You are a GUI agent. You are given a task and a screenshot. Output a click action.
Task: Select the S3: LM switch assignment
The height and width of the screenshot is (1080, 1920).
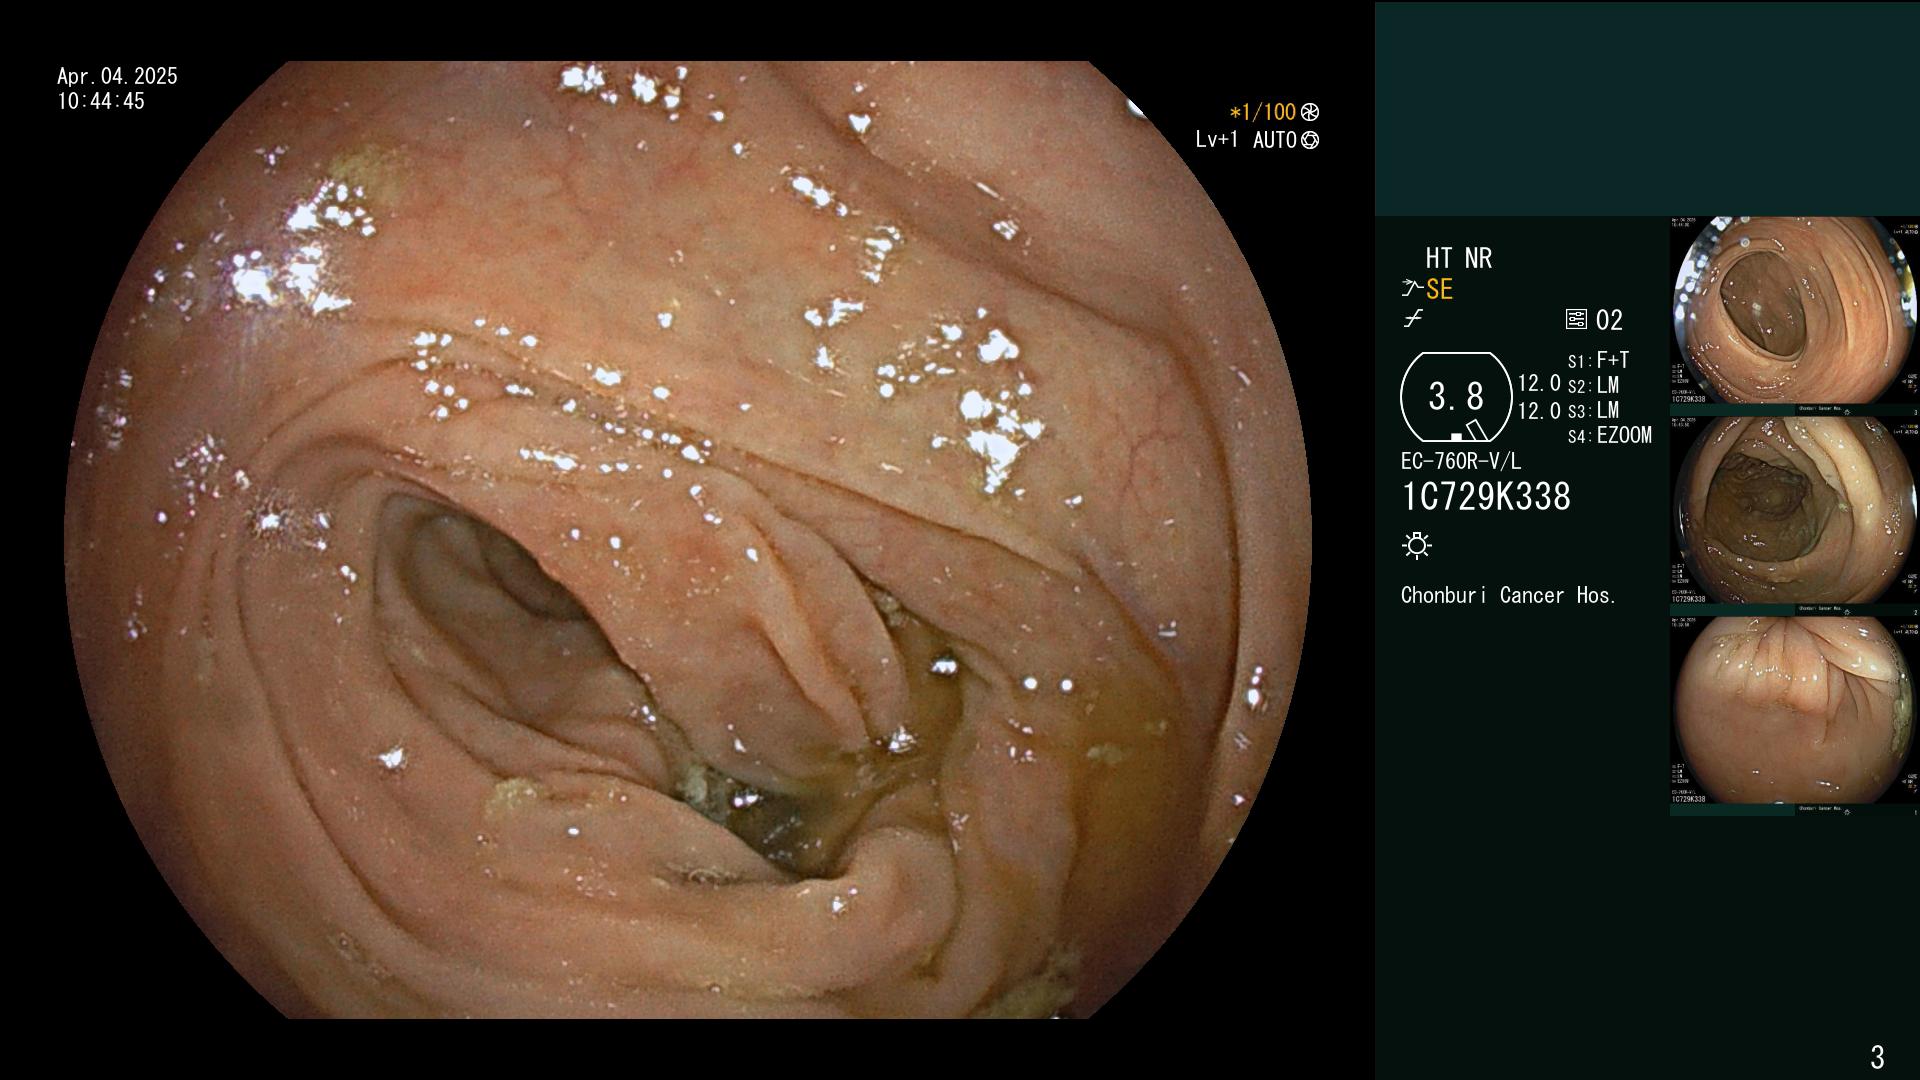coord(1593,411)
